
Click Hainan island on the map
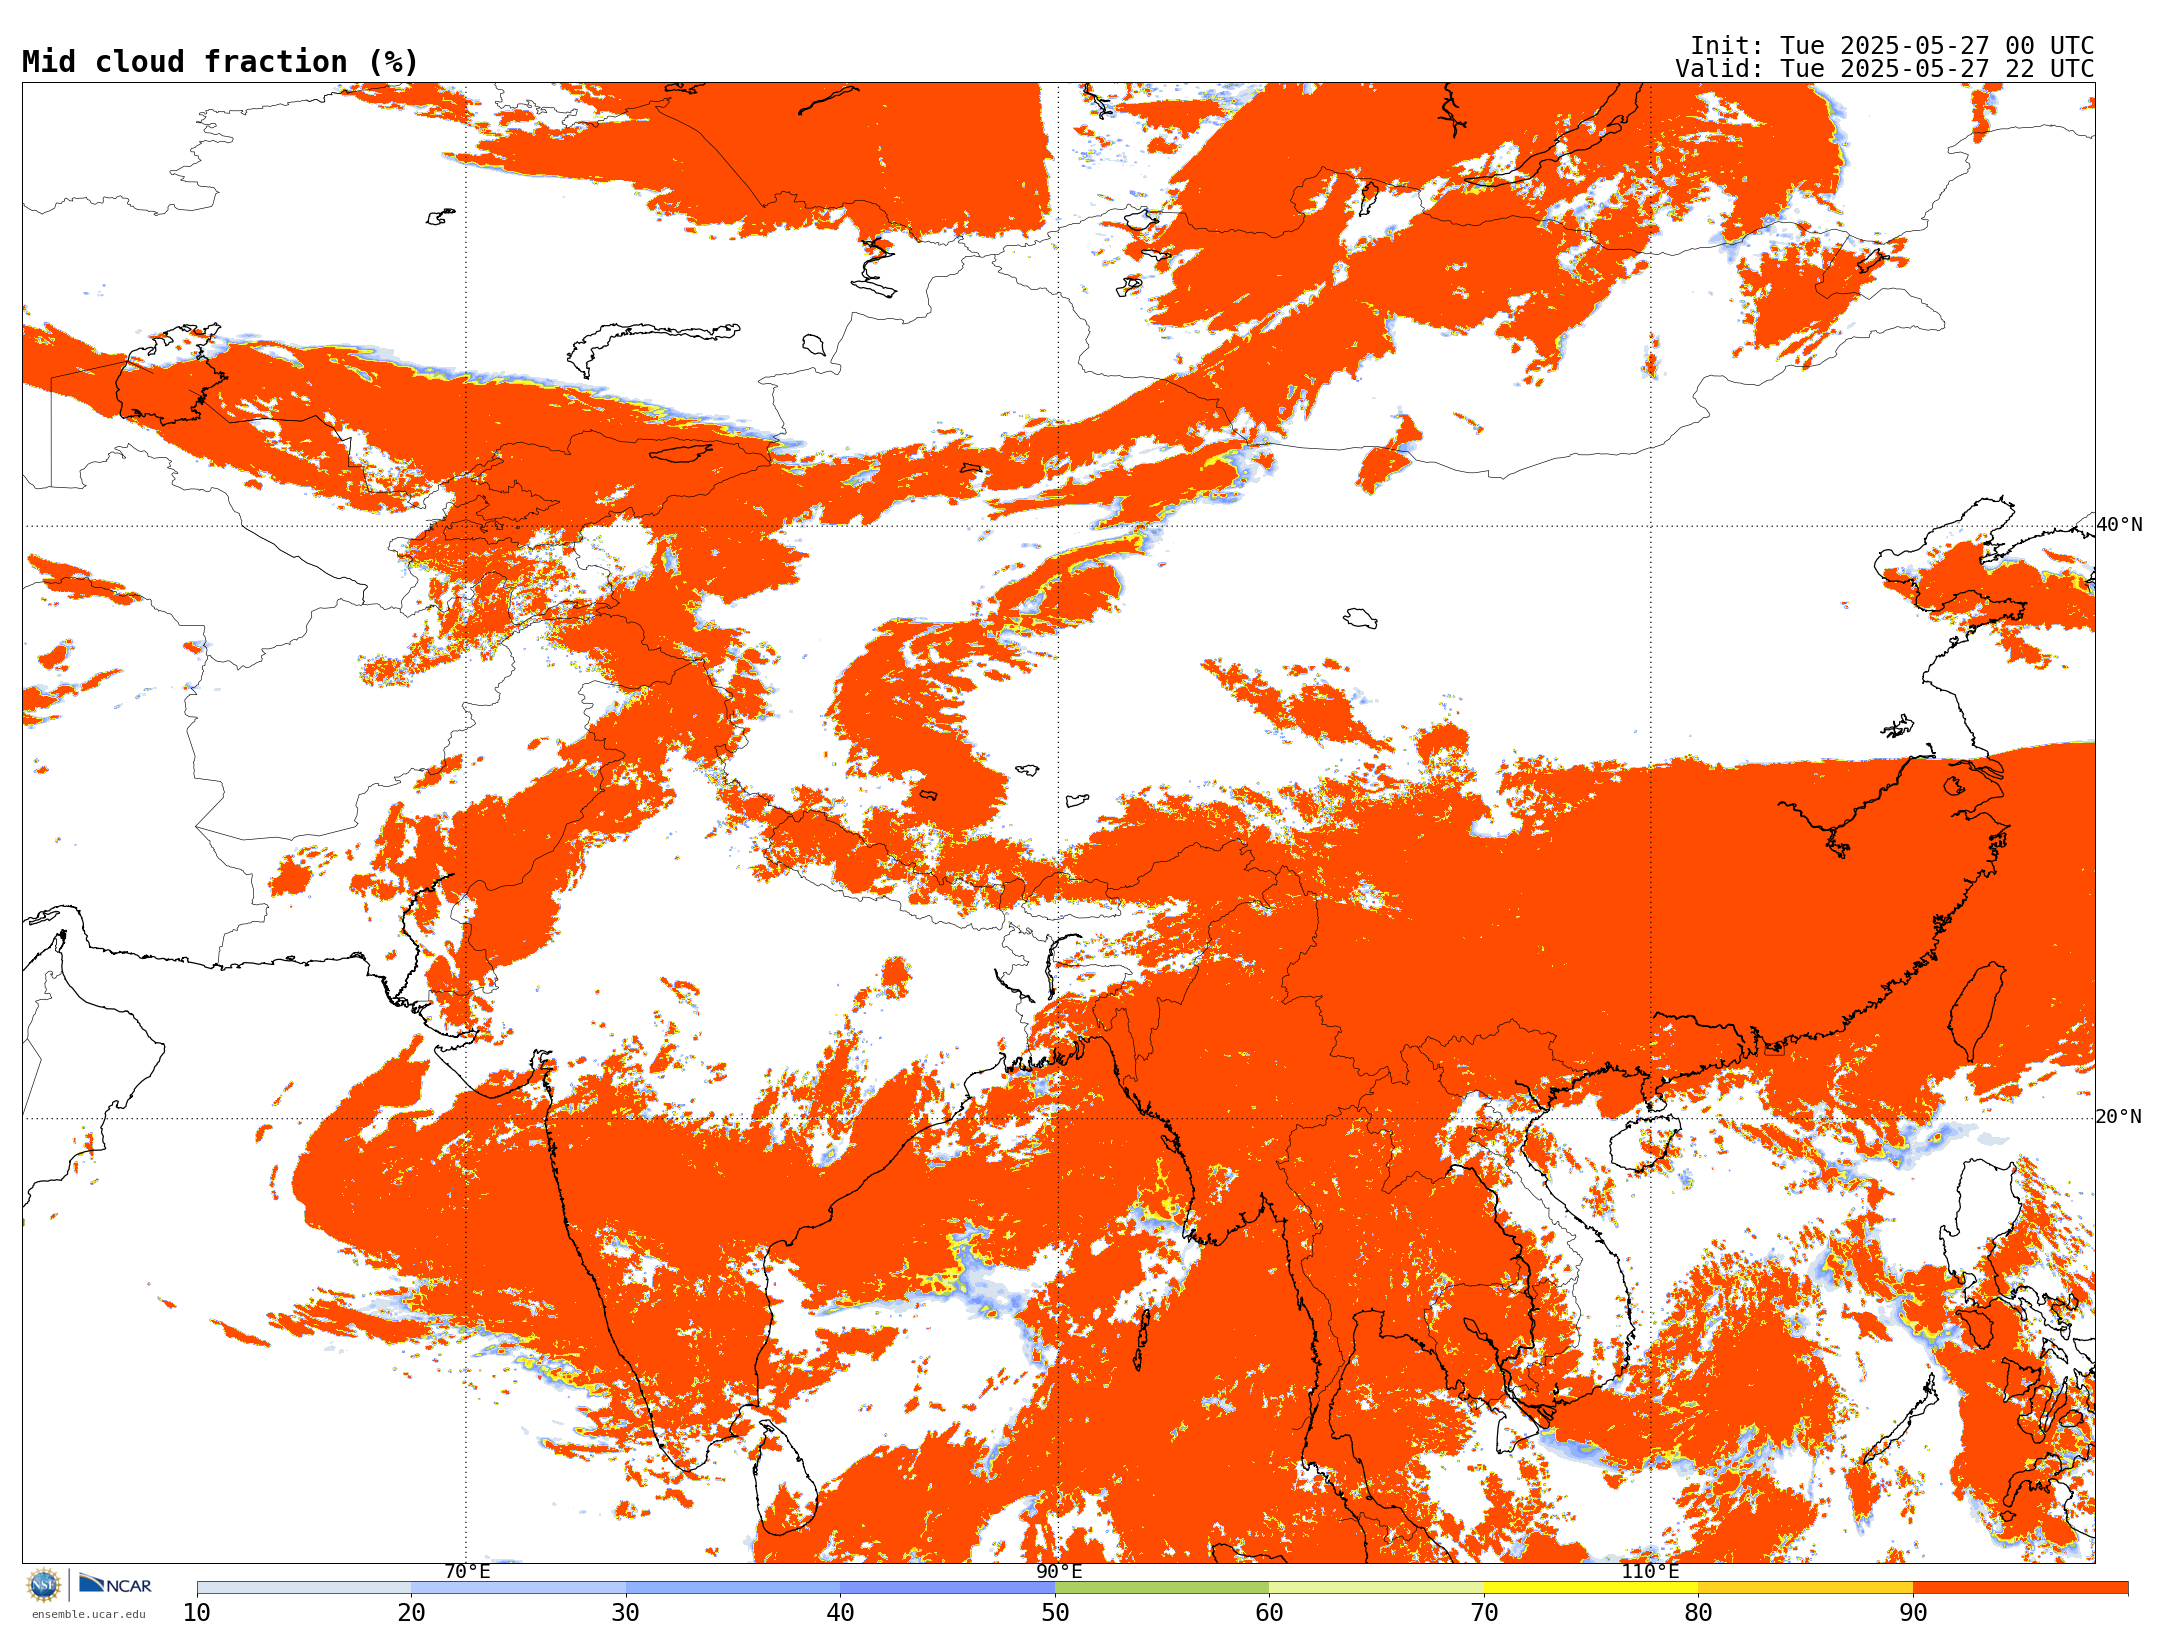[1645, 1144]
